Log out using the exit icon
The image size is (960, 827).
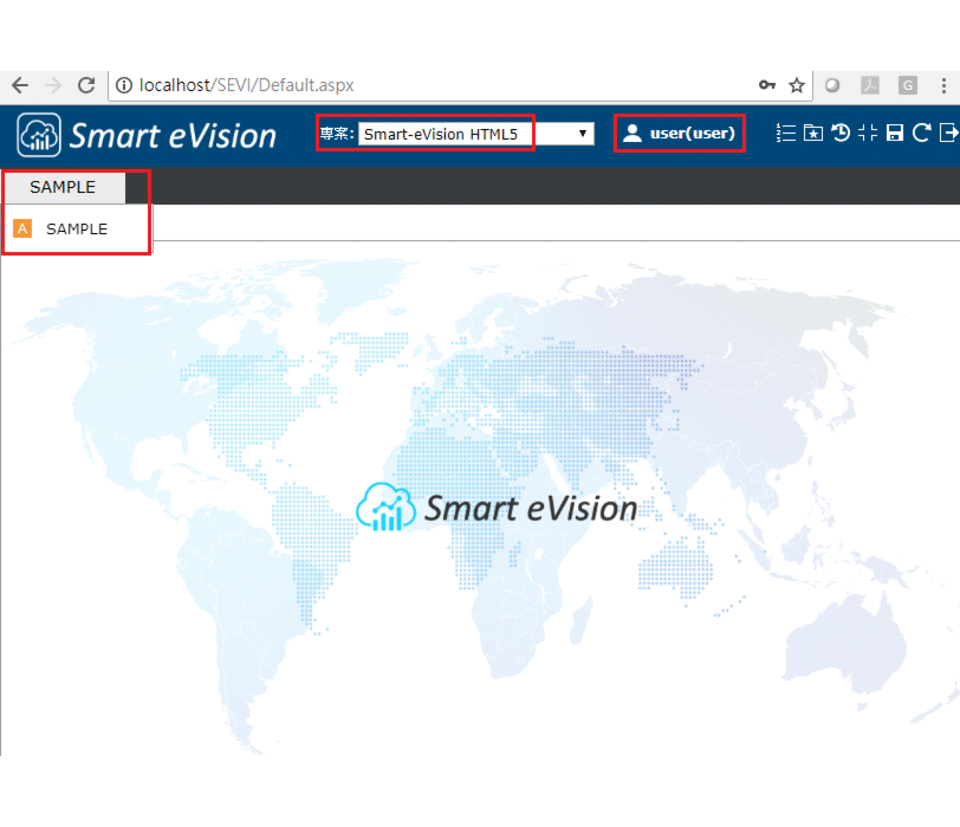pyautogui.click(x=950, y=132)
